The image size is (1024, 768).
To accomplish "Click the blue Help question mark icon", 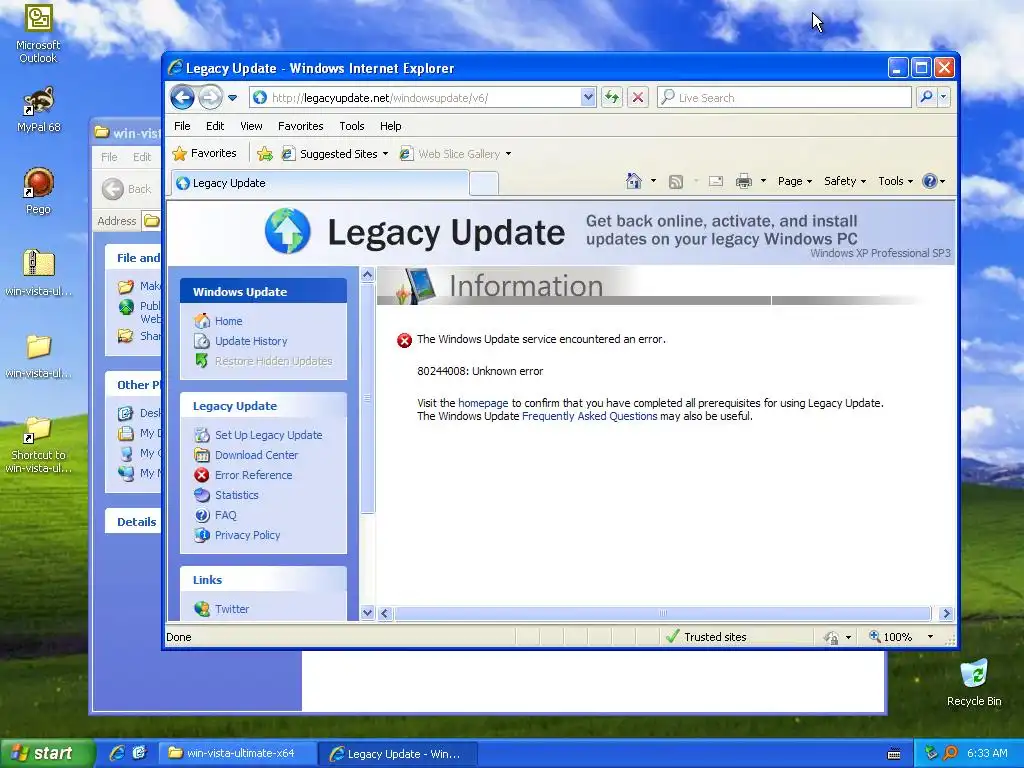I will [930, 181].
